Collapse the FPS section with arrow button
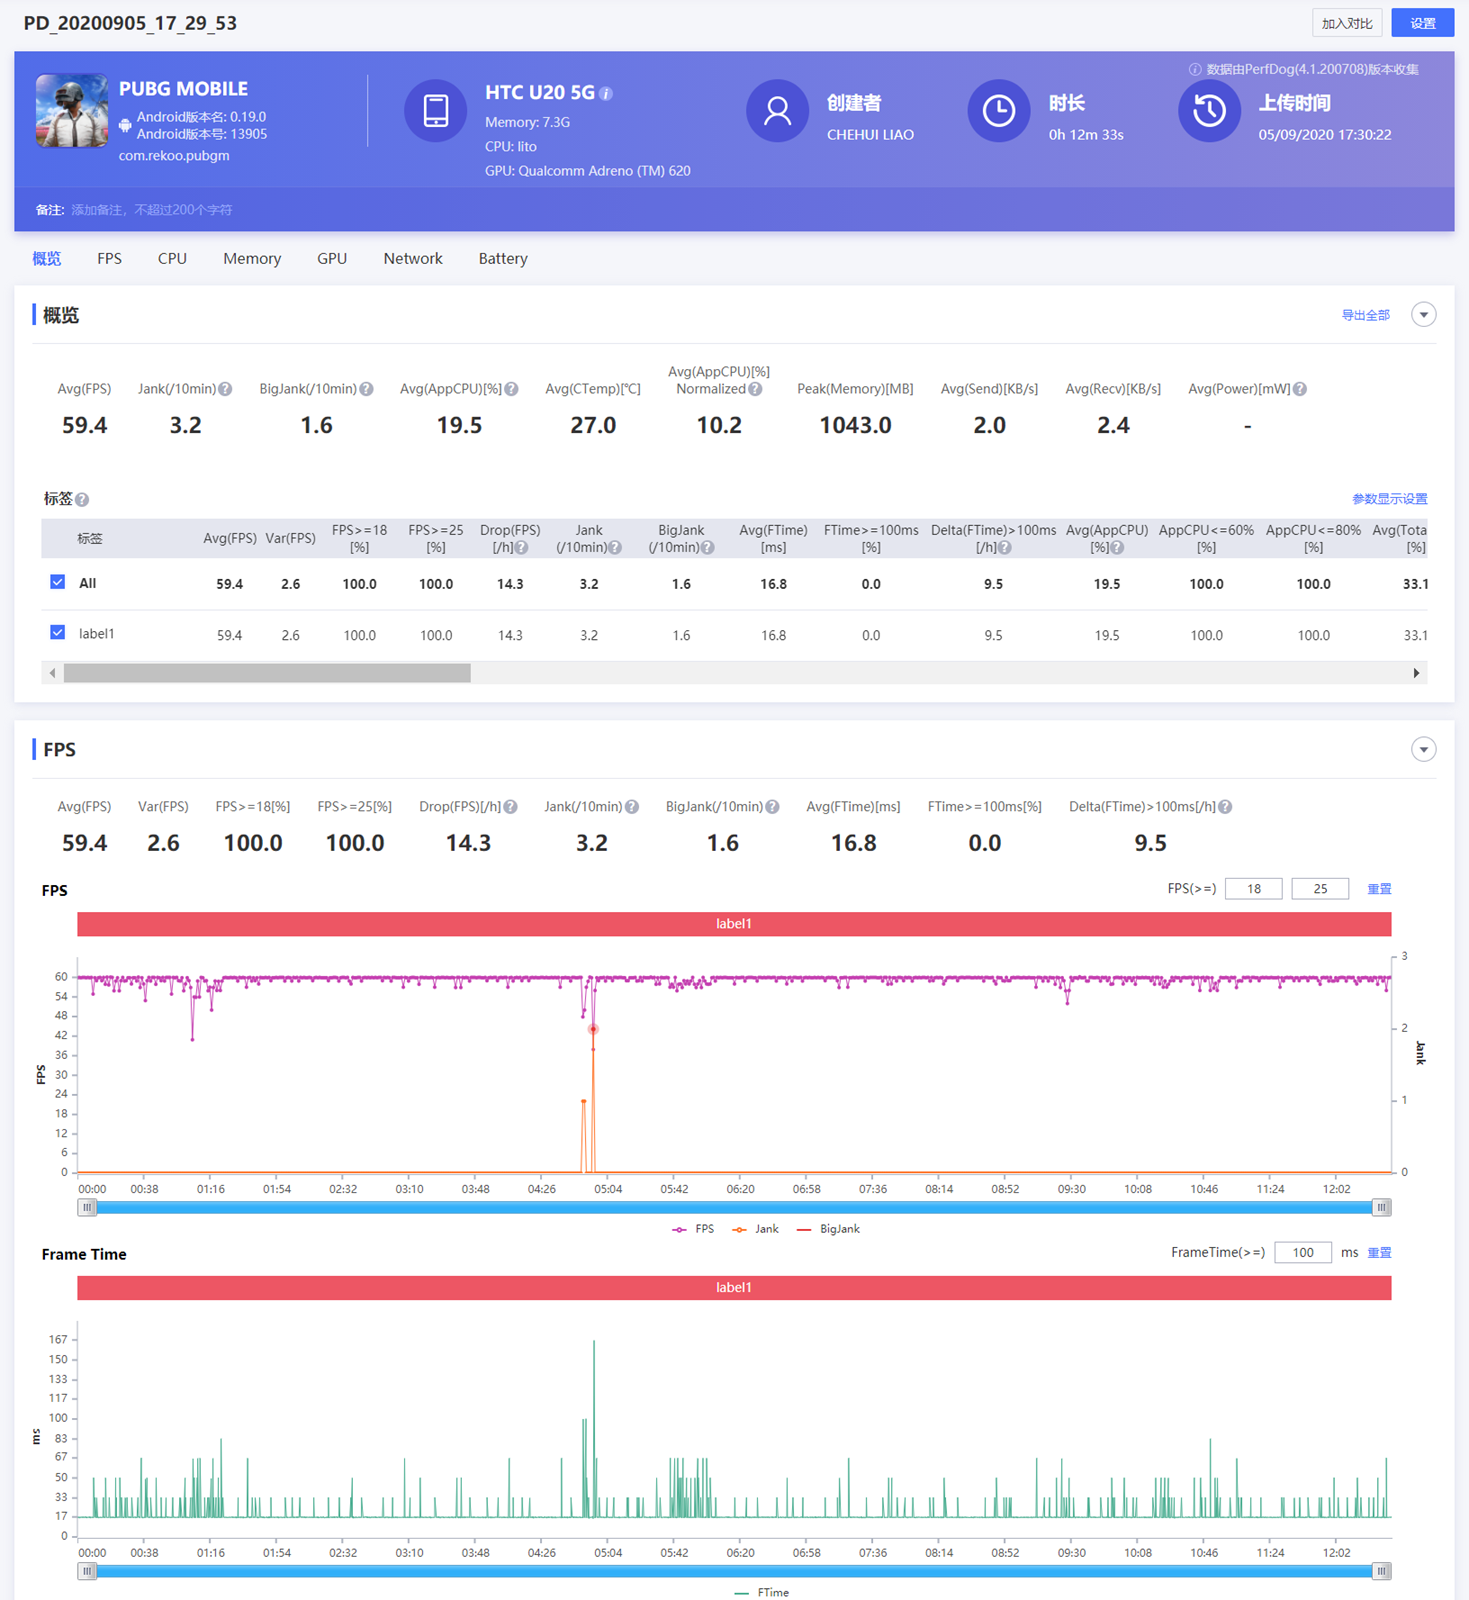The width and height of the screenshot is (1469, 1600). [1423, 750]
